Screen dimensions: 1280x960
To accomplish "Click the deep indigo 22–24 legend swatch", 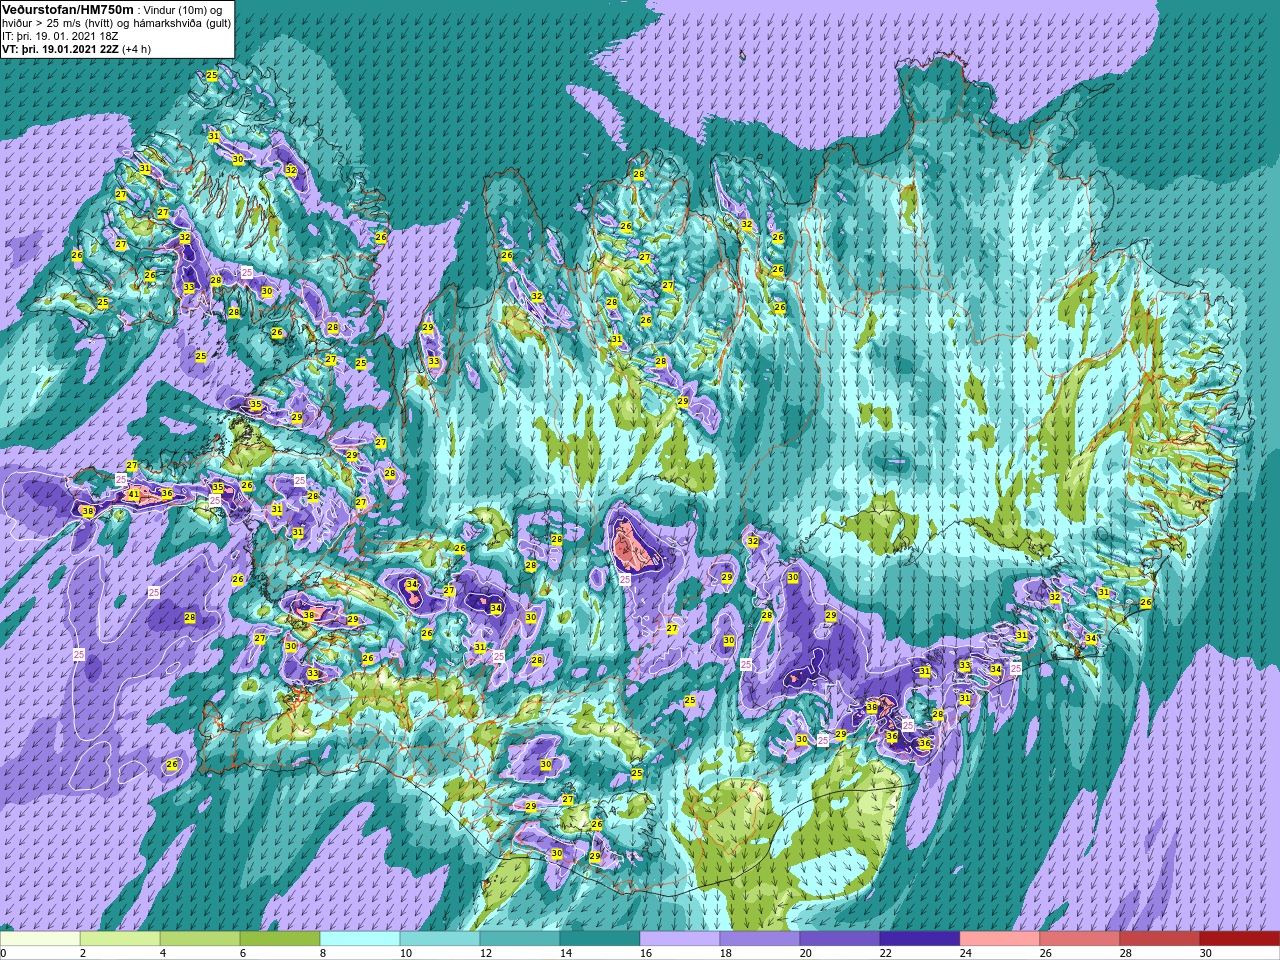I will (x=920, y=939).
